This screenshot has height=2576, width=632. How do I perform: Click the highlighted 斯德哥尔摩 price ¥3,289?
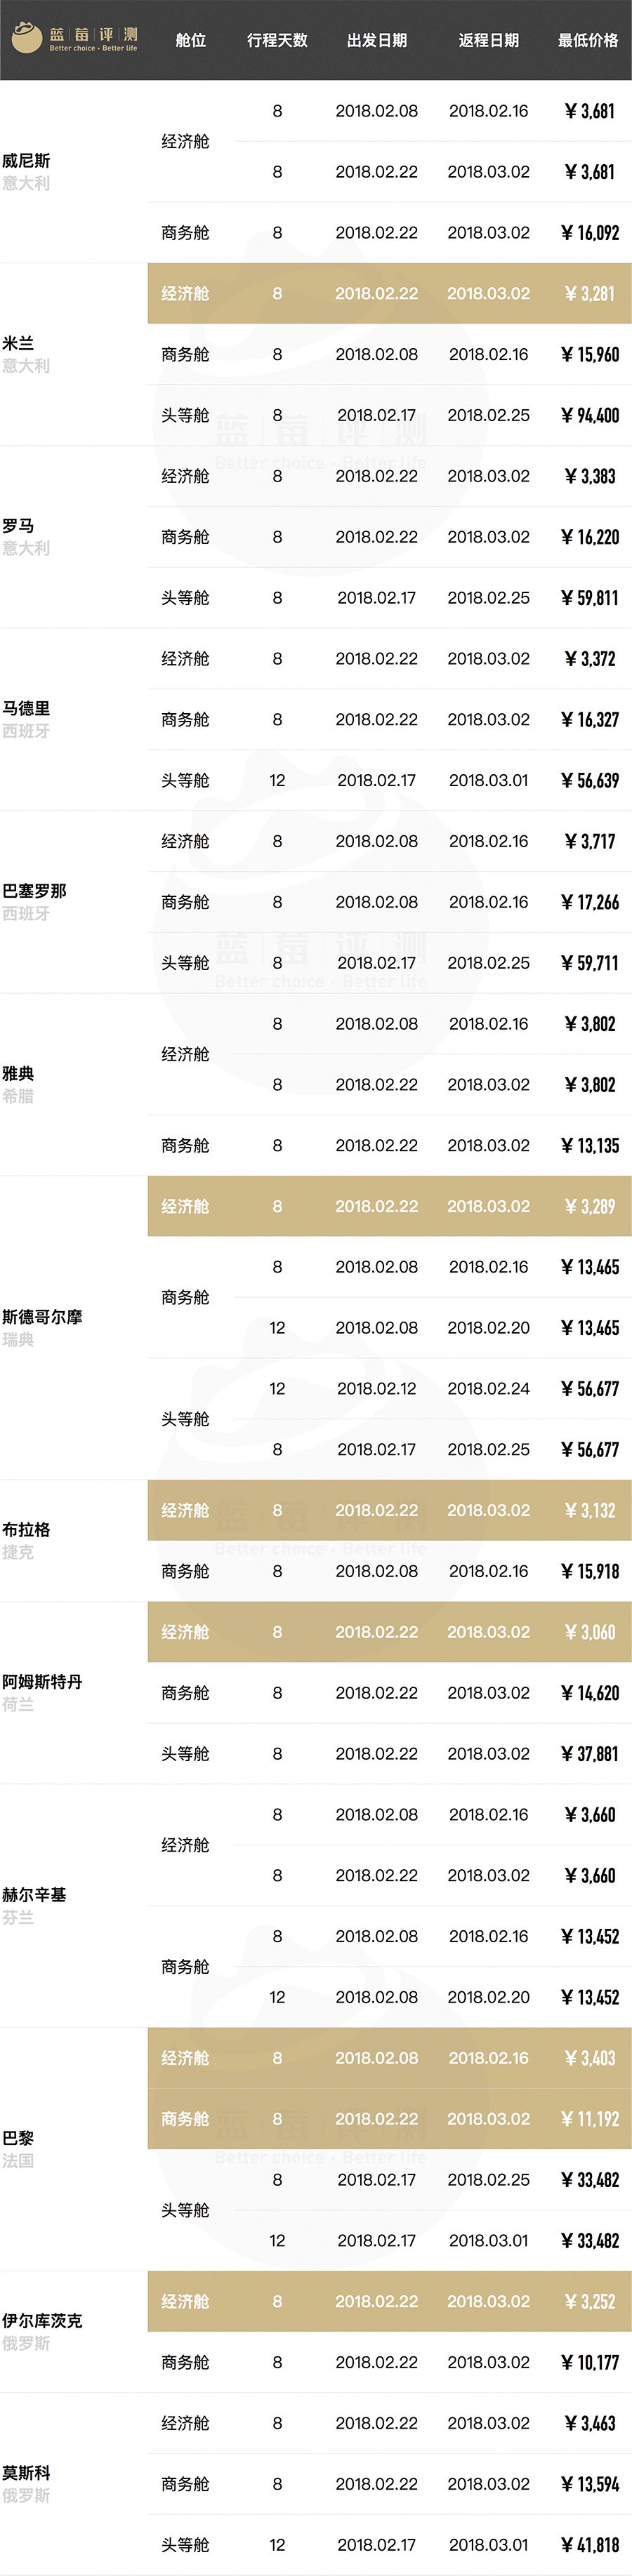(x=590, y=1206)
